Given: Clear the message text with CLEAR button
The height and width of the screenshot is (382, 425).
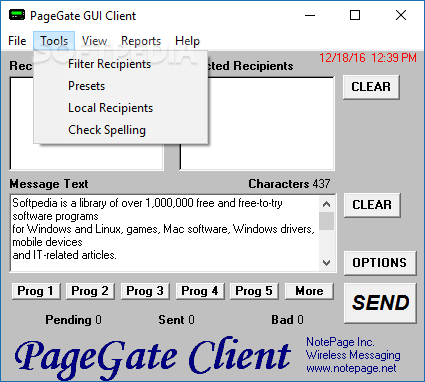Looking at the screenshot, I should [372, 205].
